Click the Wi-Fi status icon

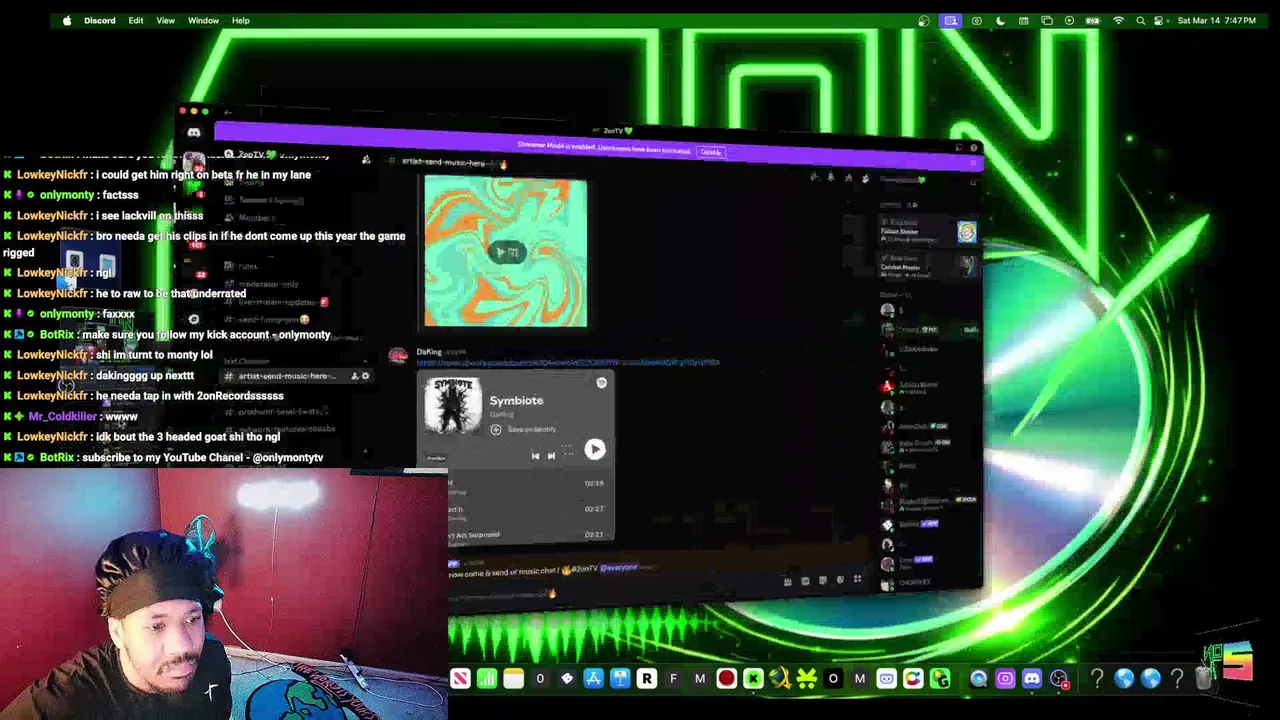[x=1118, y=20]
